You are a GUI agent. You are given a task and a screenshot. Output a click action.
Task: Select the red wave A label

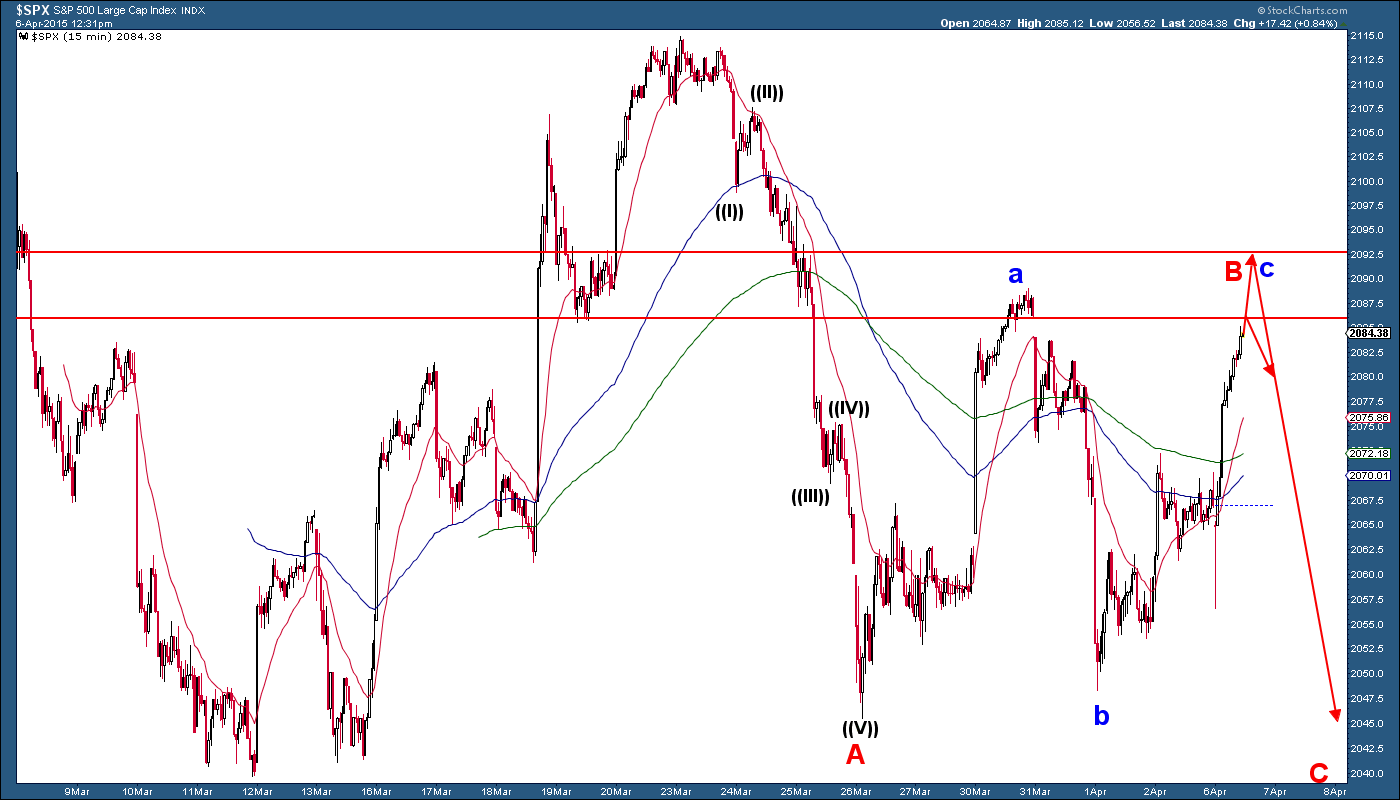point(855,754)
